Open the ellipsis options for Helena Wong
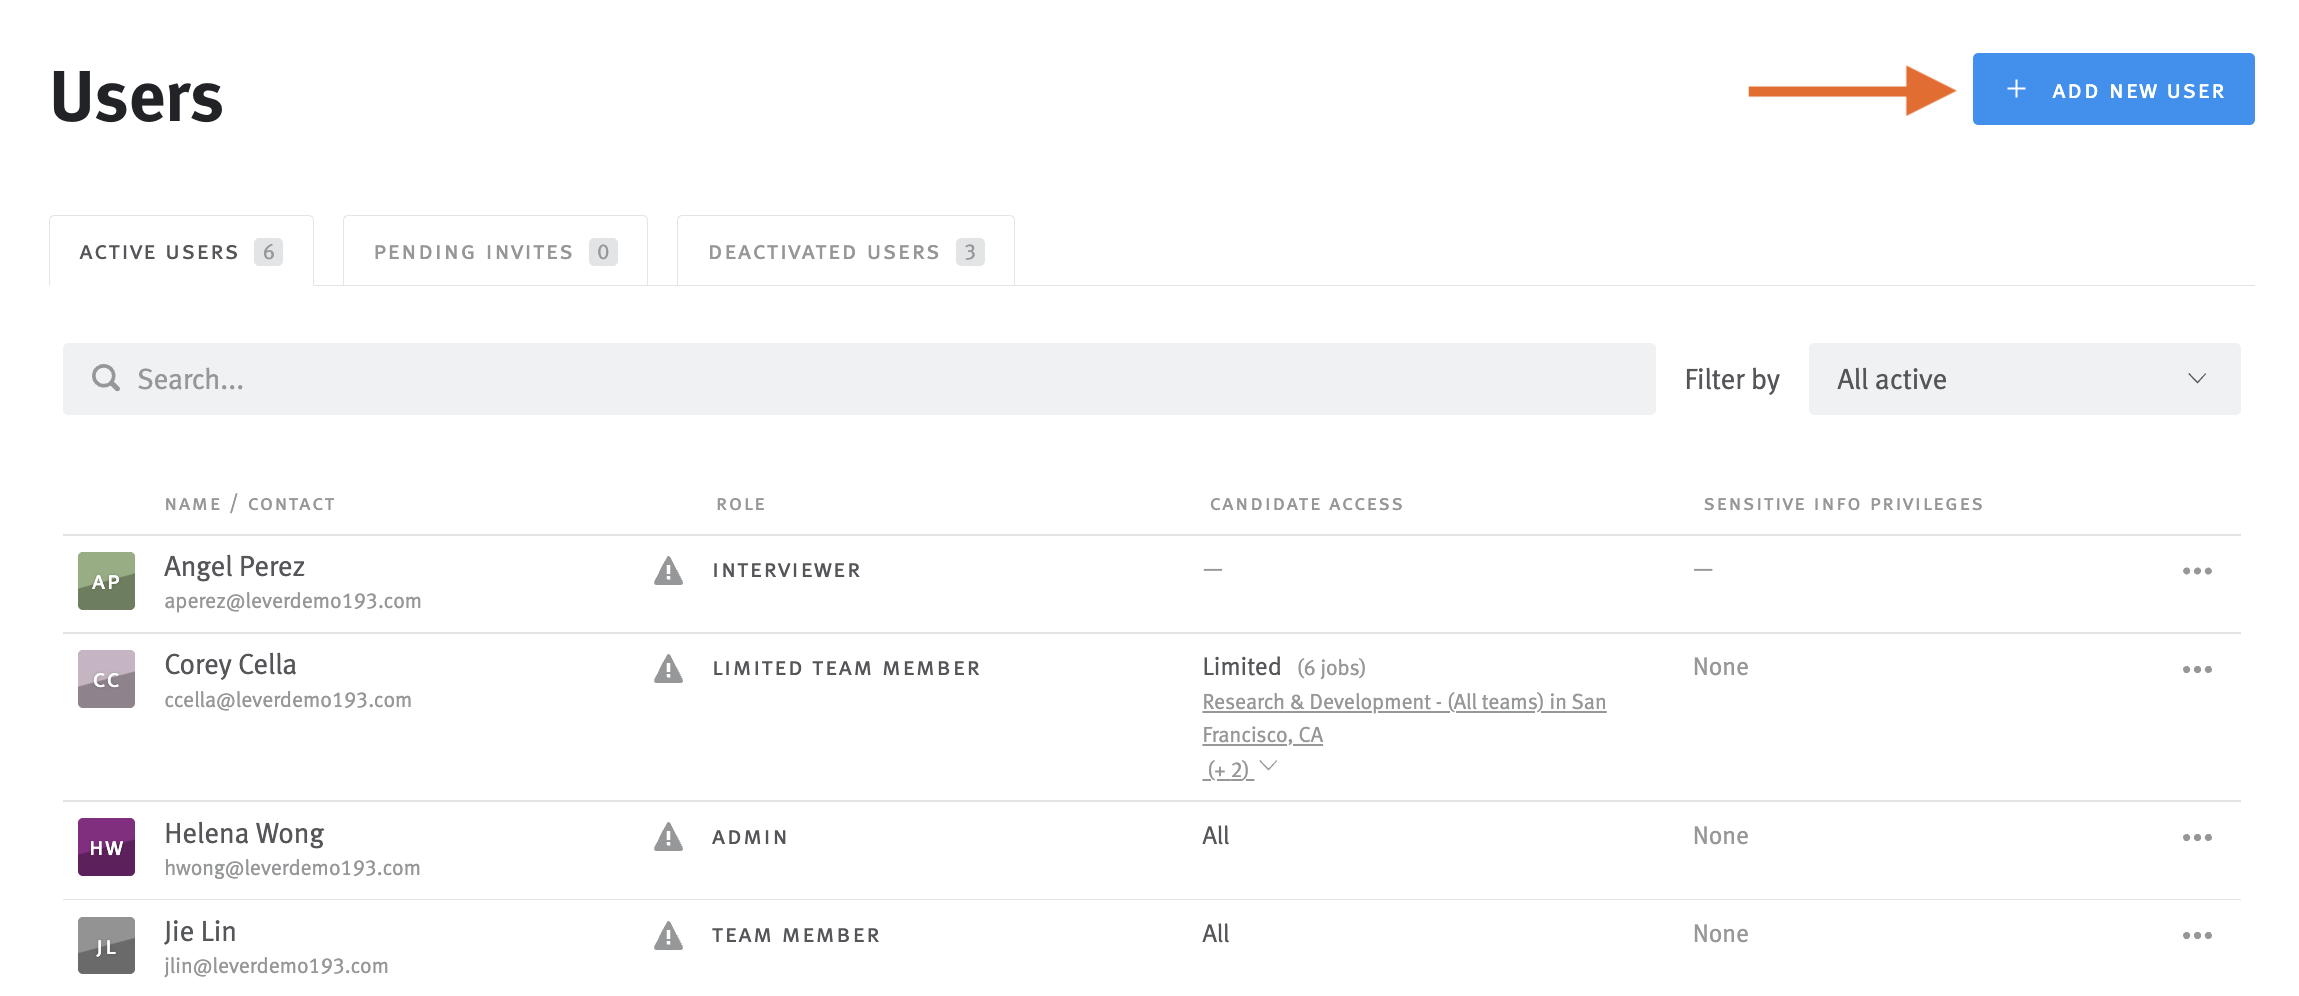This screenshot has height=996, width=2299. [x=2196, y=836]
